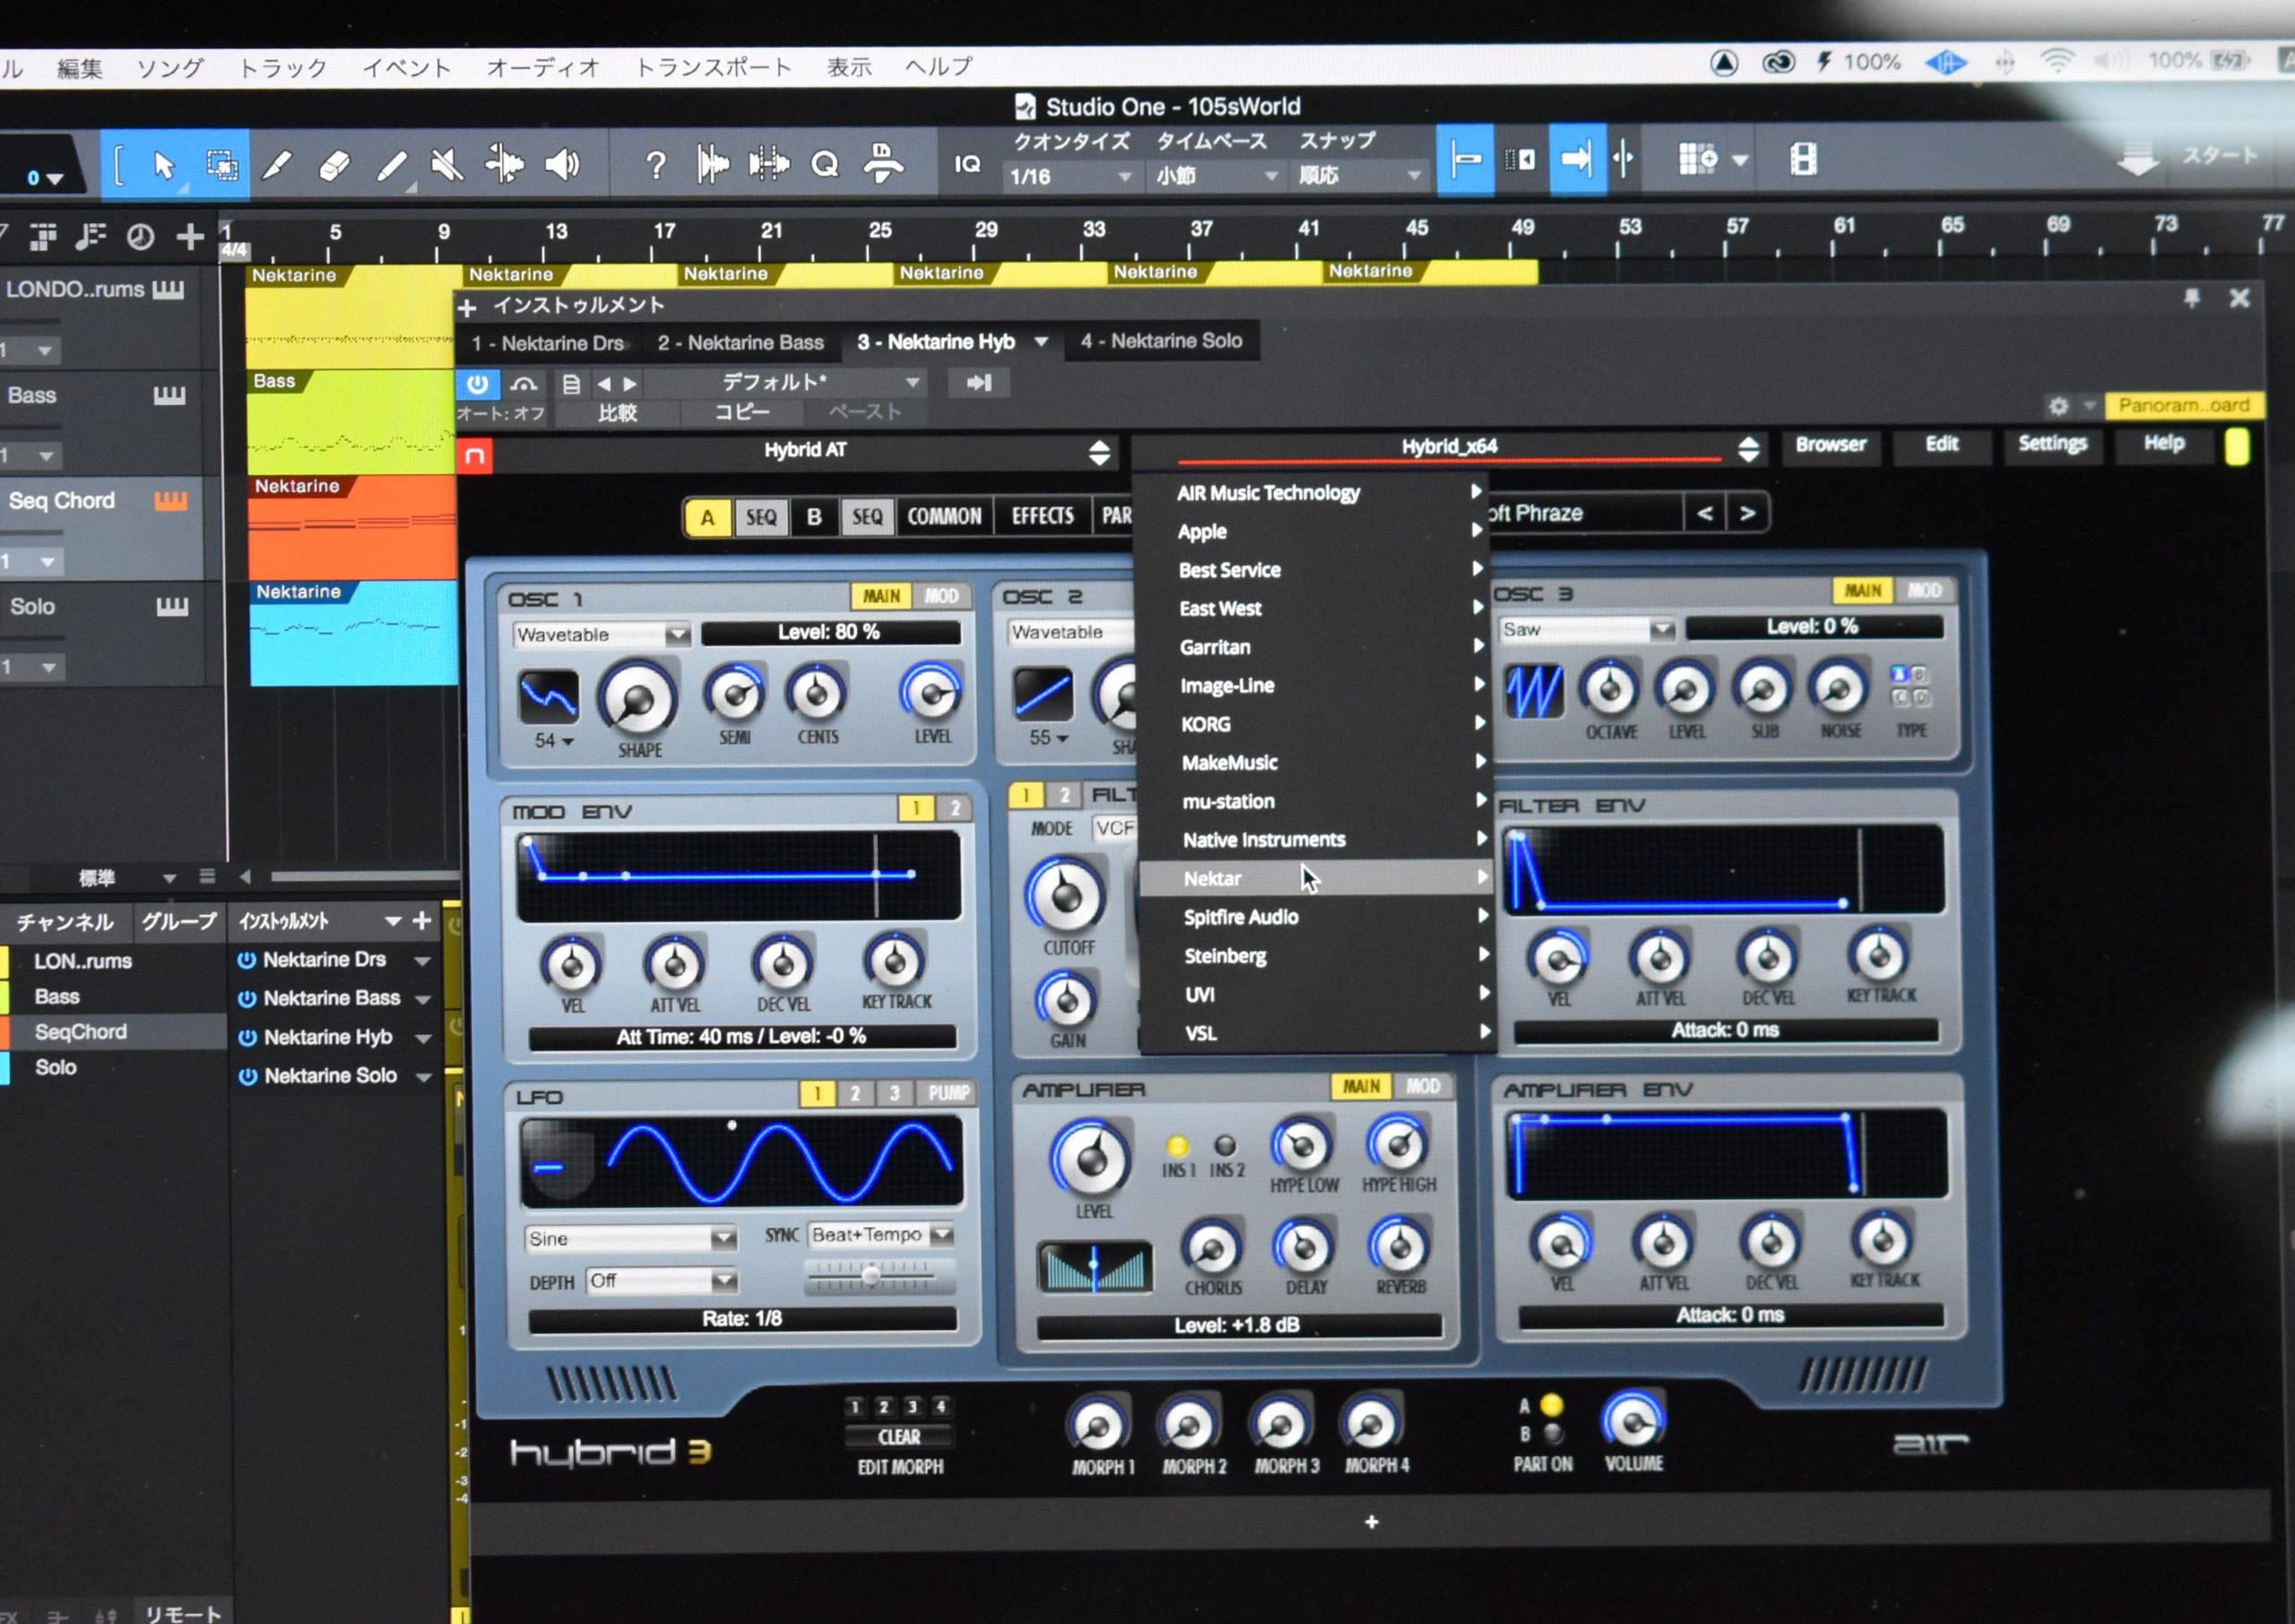Select the Arrow tool in toolbar
Image resolution: width=2295 pixels, height=1624 pixels.
pyautogui.click(x=164, y=164)
